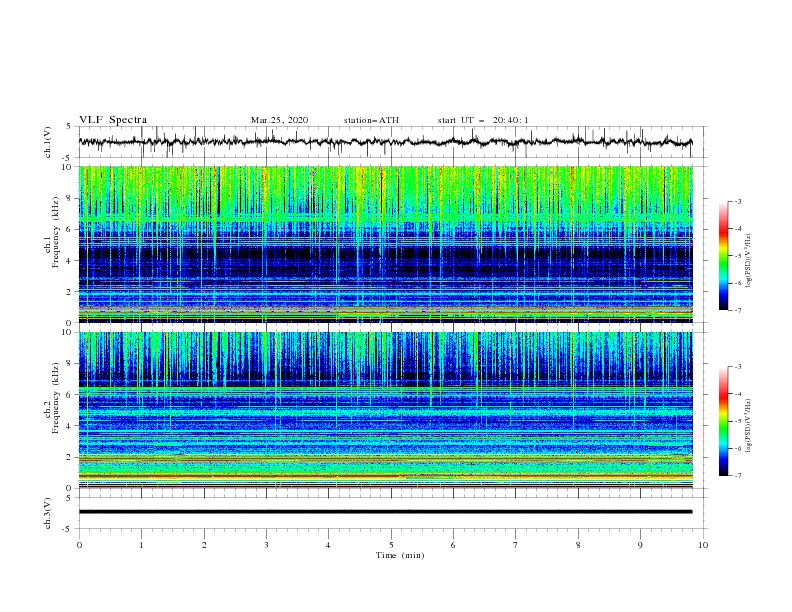The image size is (792, 612).
Task: Click time axis tick label '1'
Action: point(141,545)
